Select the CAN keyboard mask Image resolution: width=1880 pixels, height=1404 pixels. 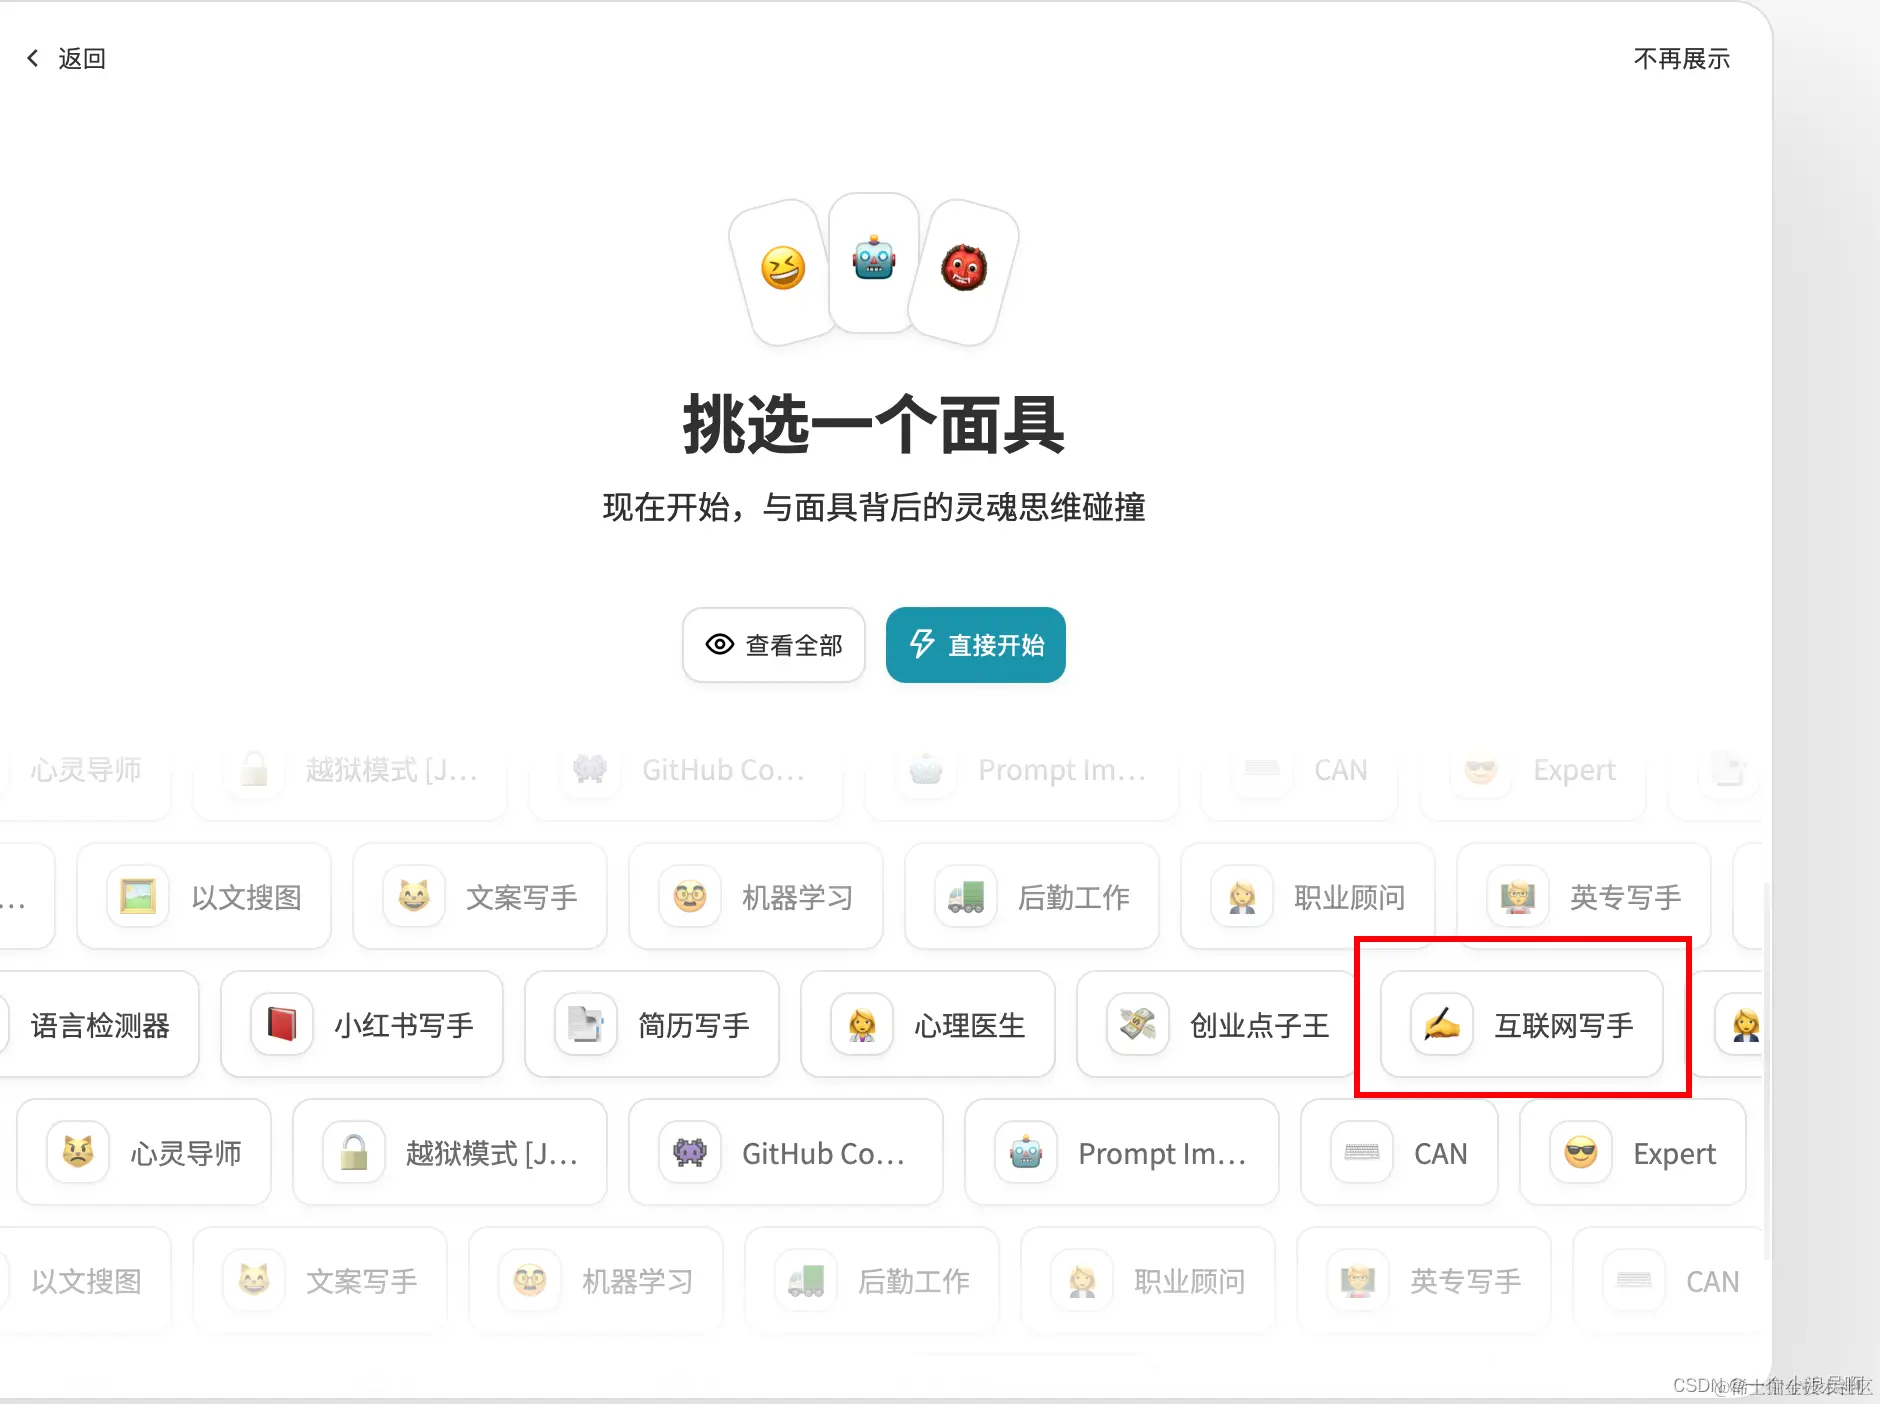(1400, 1152)
